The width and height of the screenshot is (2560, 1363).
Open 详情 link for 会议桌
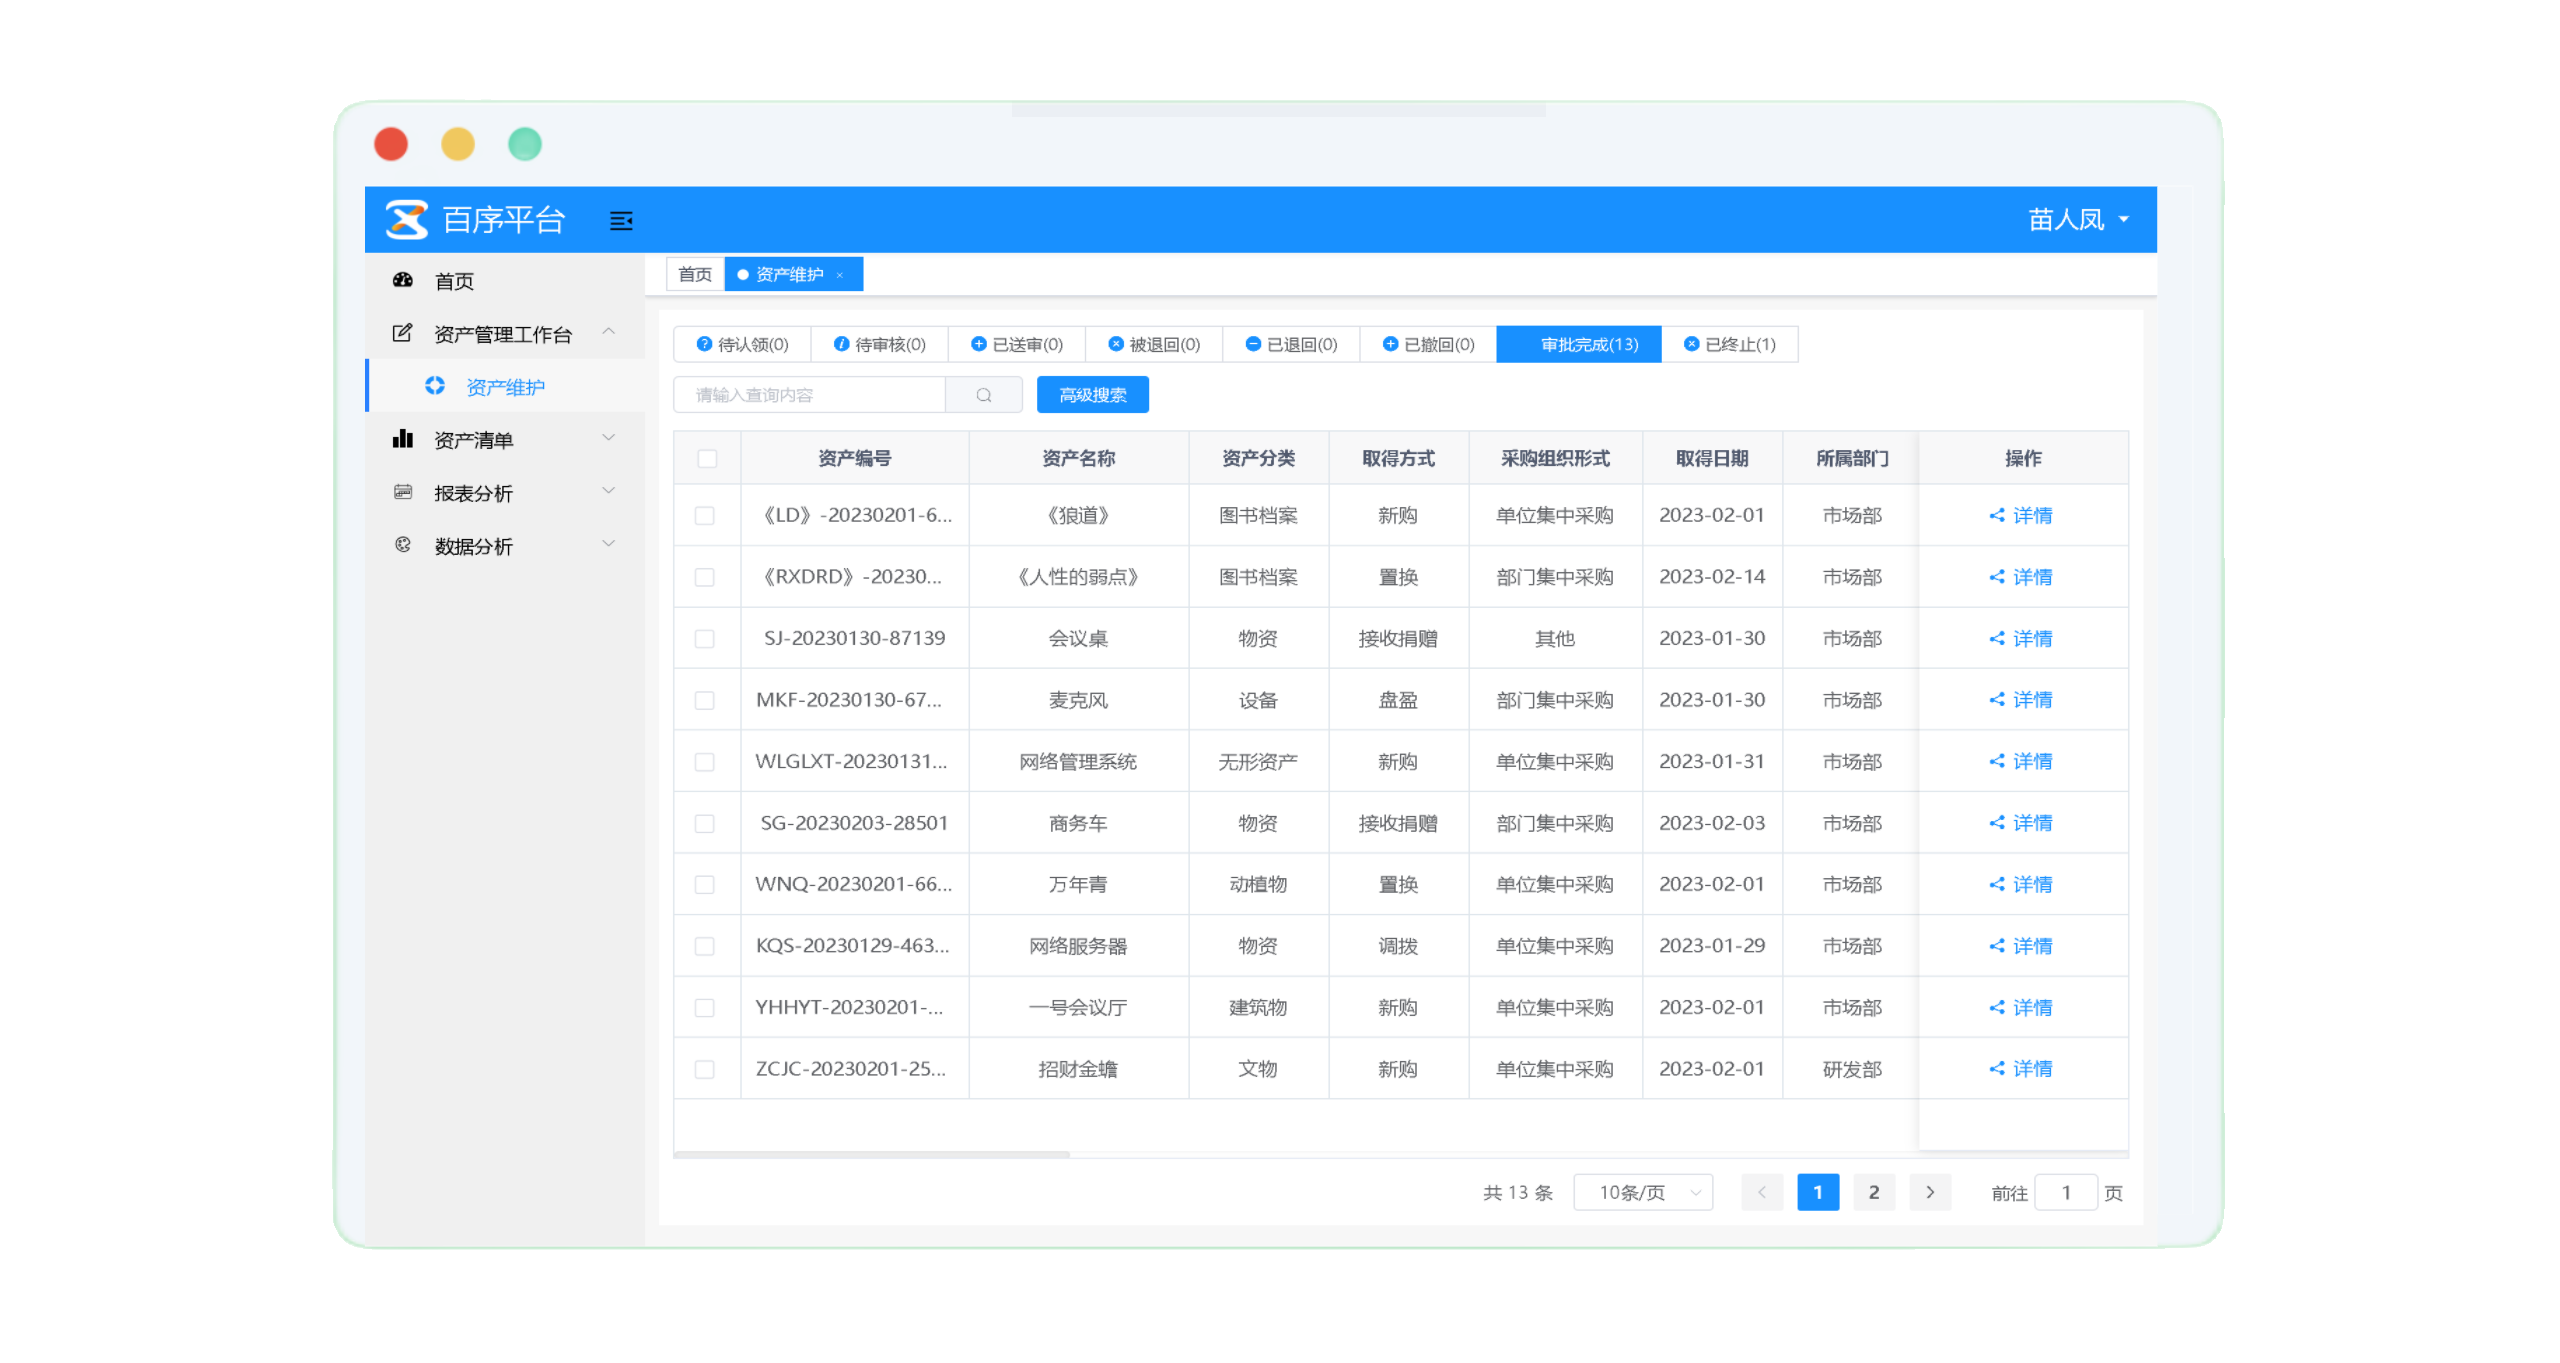tap(2031, 639)
